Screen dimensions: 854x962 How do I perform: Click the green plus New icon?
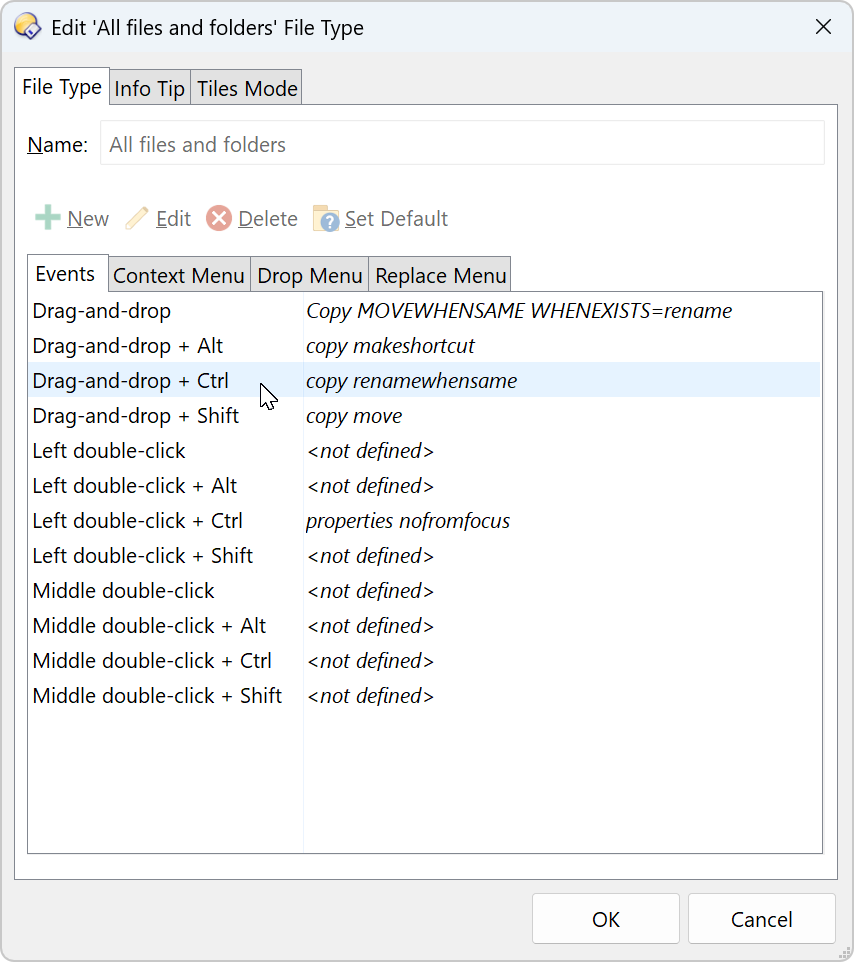coord(47,218)
